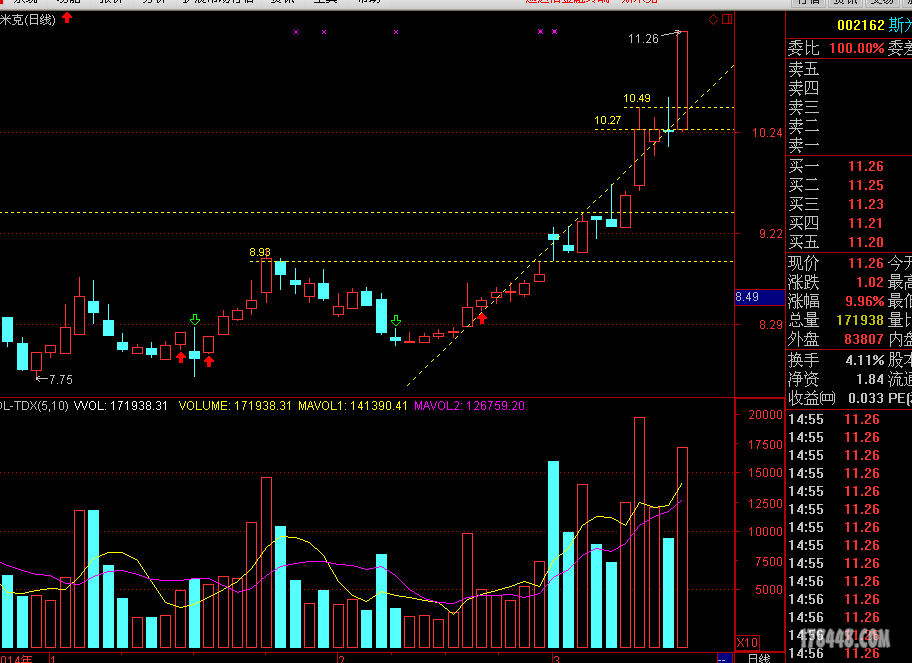Click the green down-arrow signal in February
The width and height of the screenshot is (912, 663).
pos(396,320)
